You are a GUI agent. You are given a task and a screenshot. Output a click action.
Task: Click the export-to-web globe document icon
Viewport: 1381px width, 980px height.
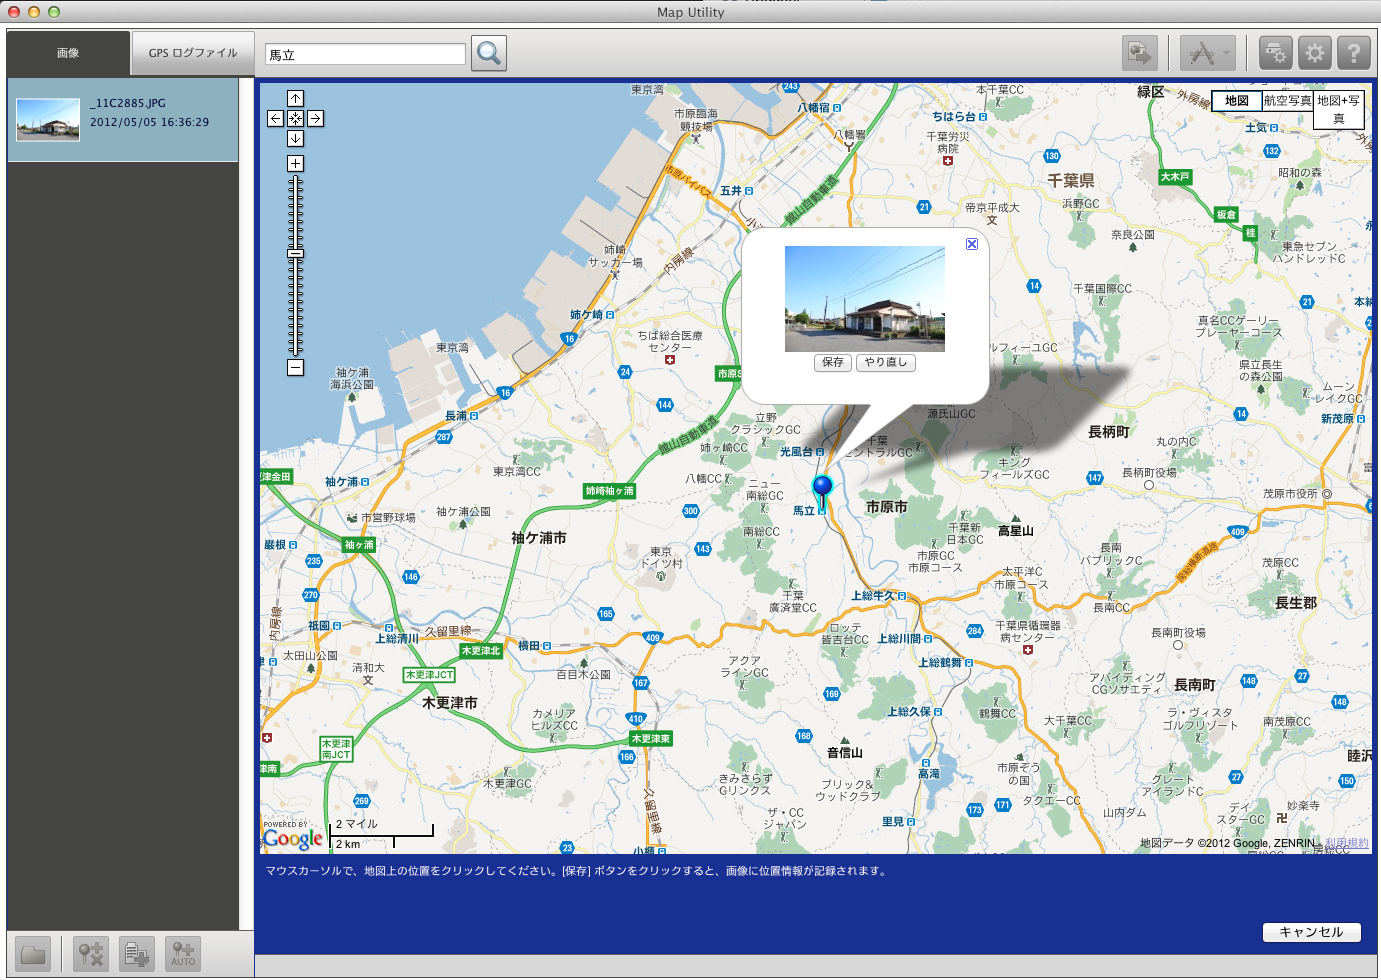click(1140, 53)
